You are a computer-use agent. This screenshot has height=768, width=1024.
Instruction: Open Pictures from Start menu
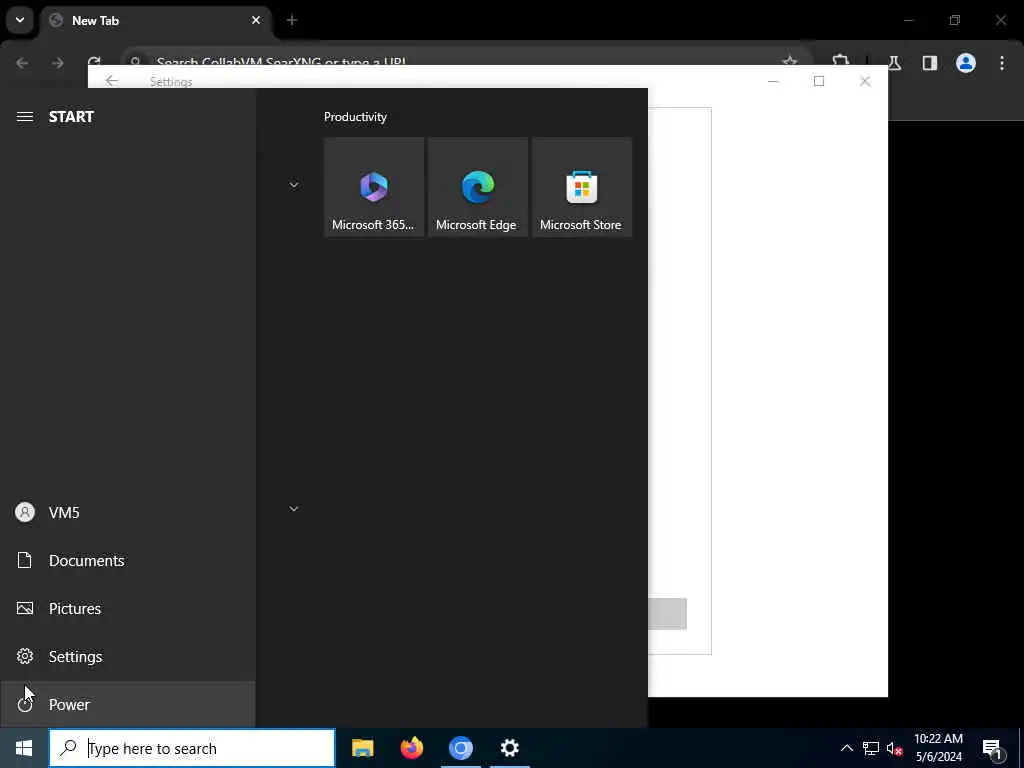click(x=127, y=609)
